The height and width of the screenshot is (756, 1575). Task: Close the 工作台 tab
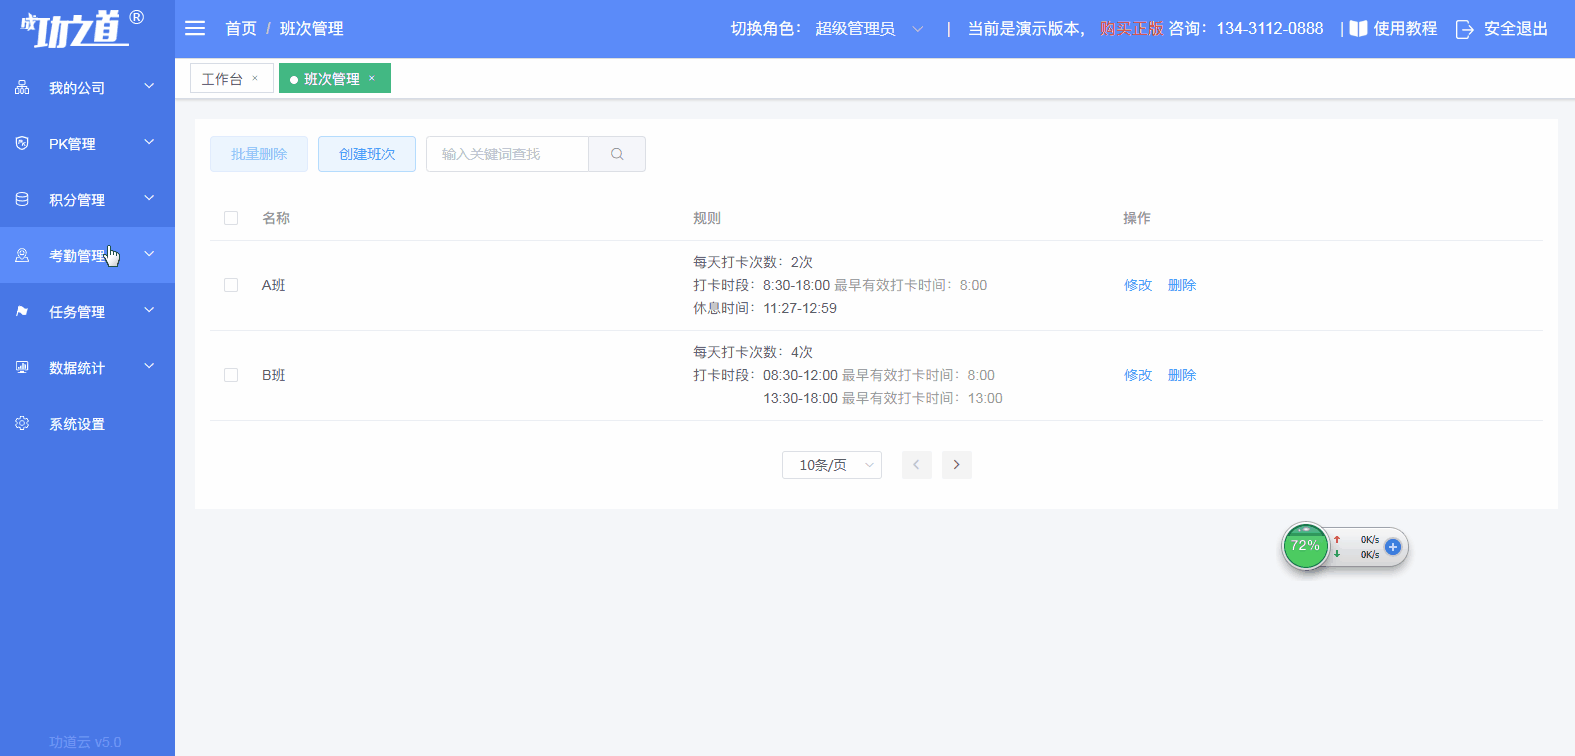(x=255, y=78)
